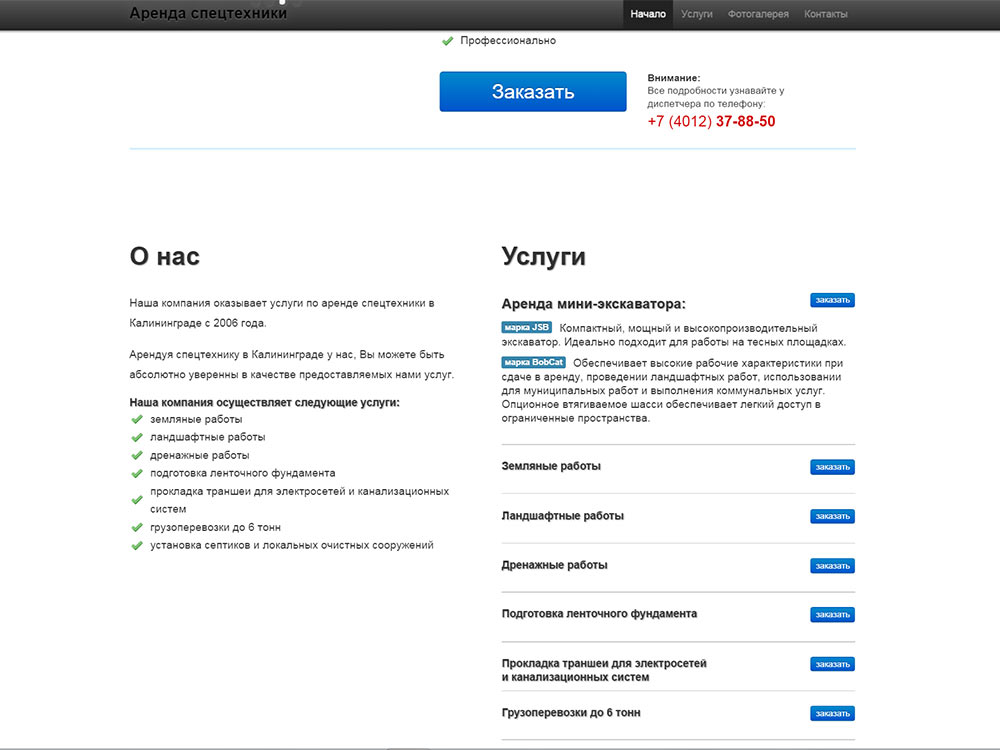Click заказать for Прокладка траншеи для электросетей
Viewport: 1000px width, 750px height.
[832, 664]
